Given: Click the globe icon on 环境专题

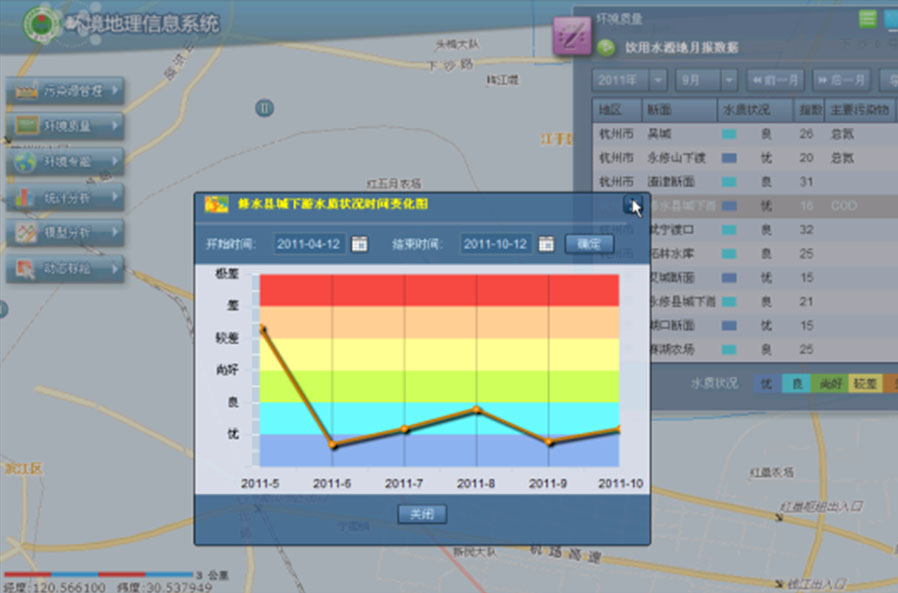Looking at the screenshot, I should tap(26, 162).
